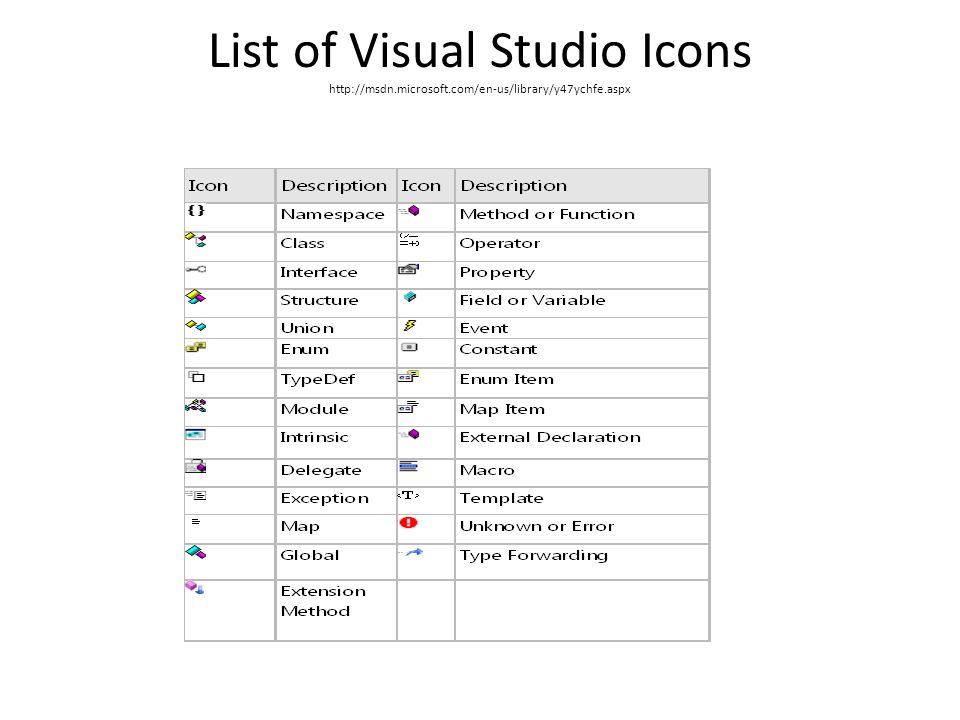This screenshot has height=720, width=960.
Task: Select the 'Property' description text
Action: pos(497,272)
